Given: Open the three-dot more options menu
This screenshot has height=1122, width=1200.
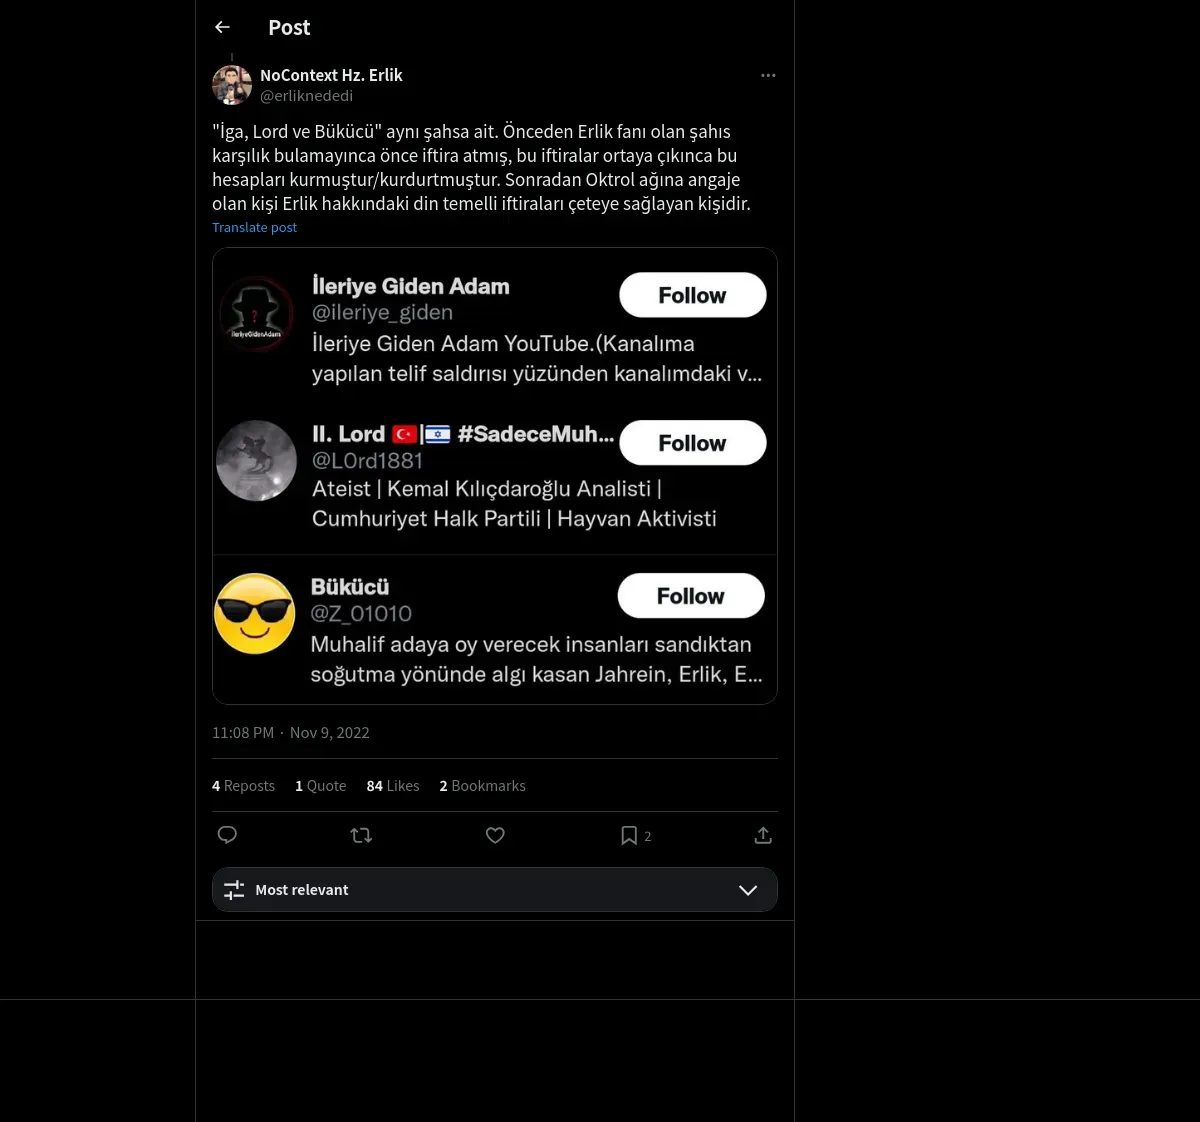Looking at the screenshot, I should (x=768, y=76).
